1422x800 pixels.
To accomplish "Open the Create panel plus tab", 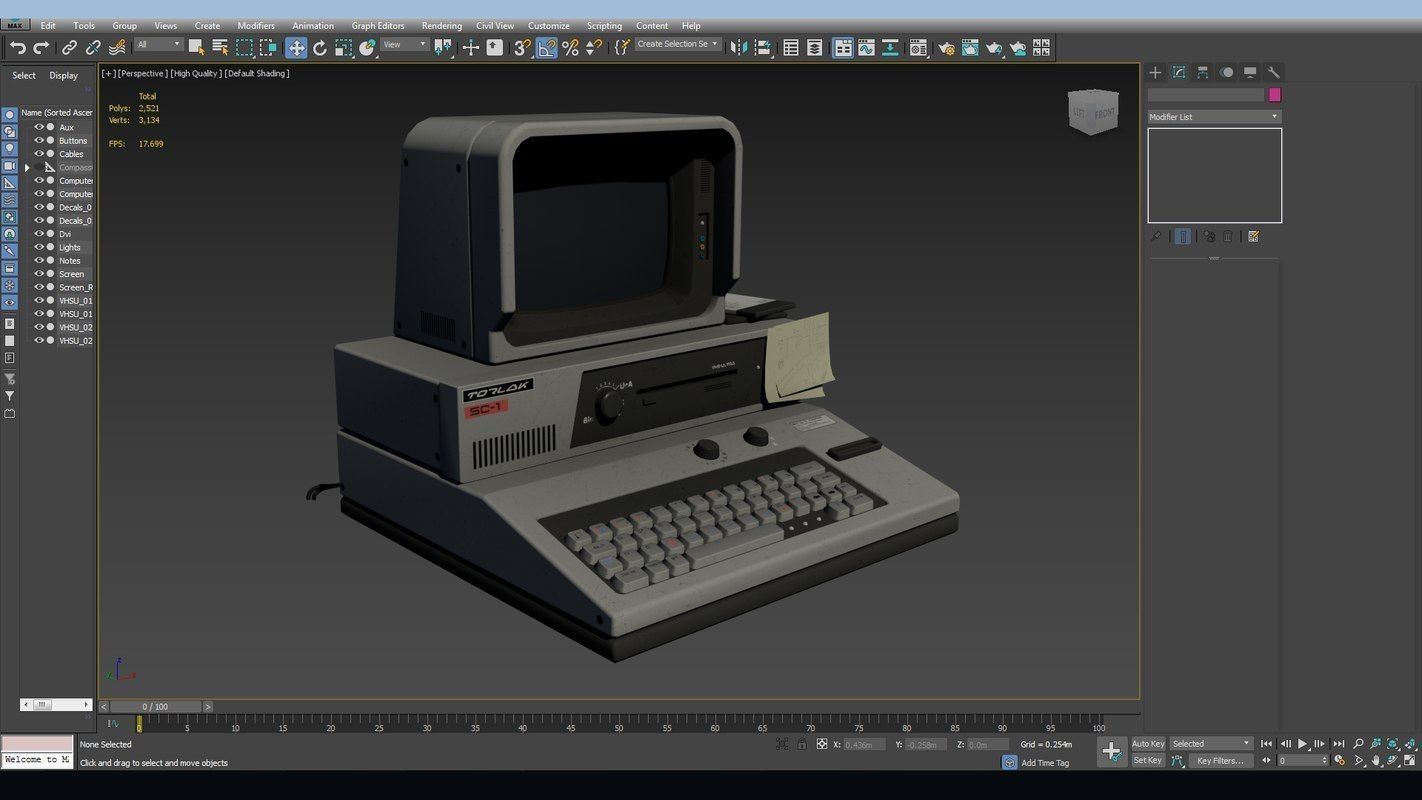I will point(1155,72).
